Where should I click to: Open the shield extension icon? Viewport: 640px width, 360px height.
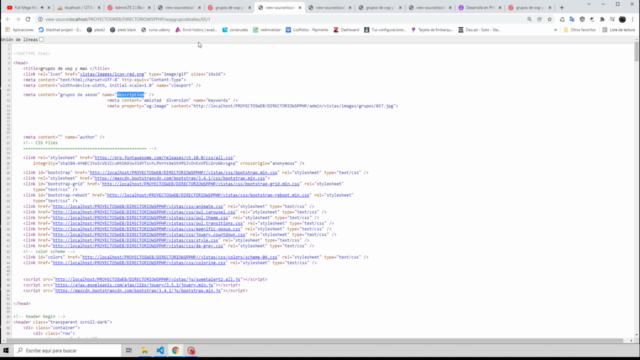pos(582,19)
